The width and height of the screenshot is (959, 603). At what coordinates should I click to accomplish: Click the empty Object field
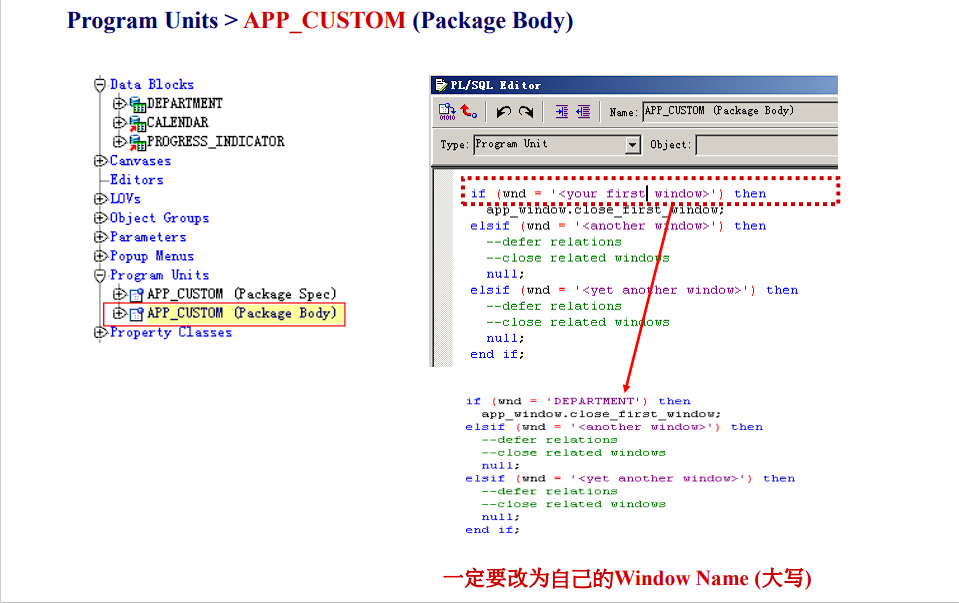767,145
